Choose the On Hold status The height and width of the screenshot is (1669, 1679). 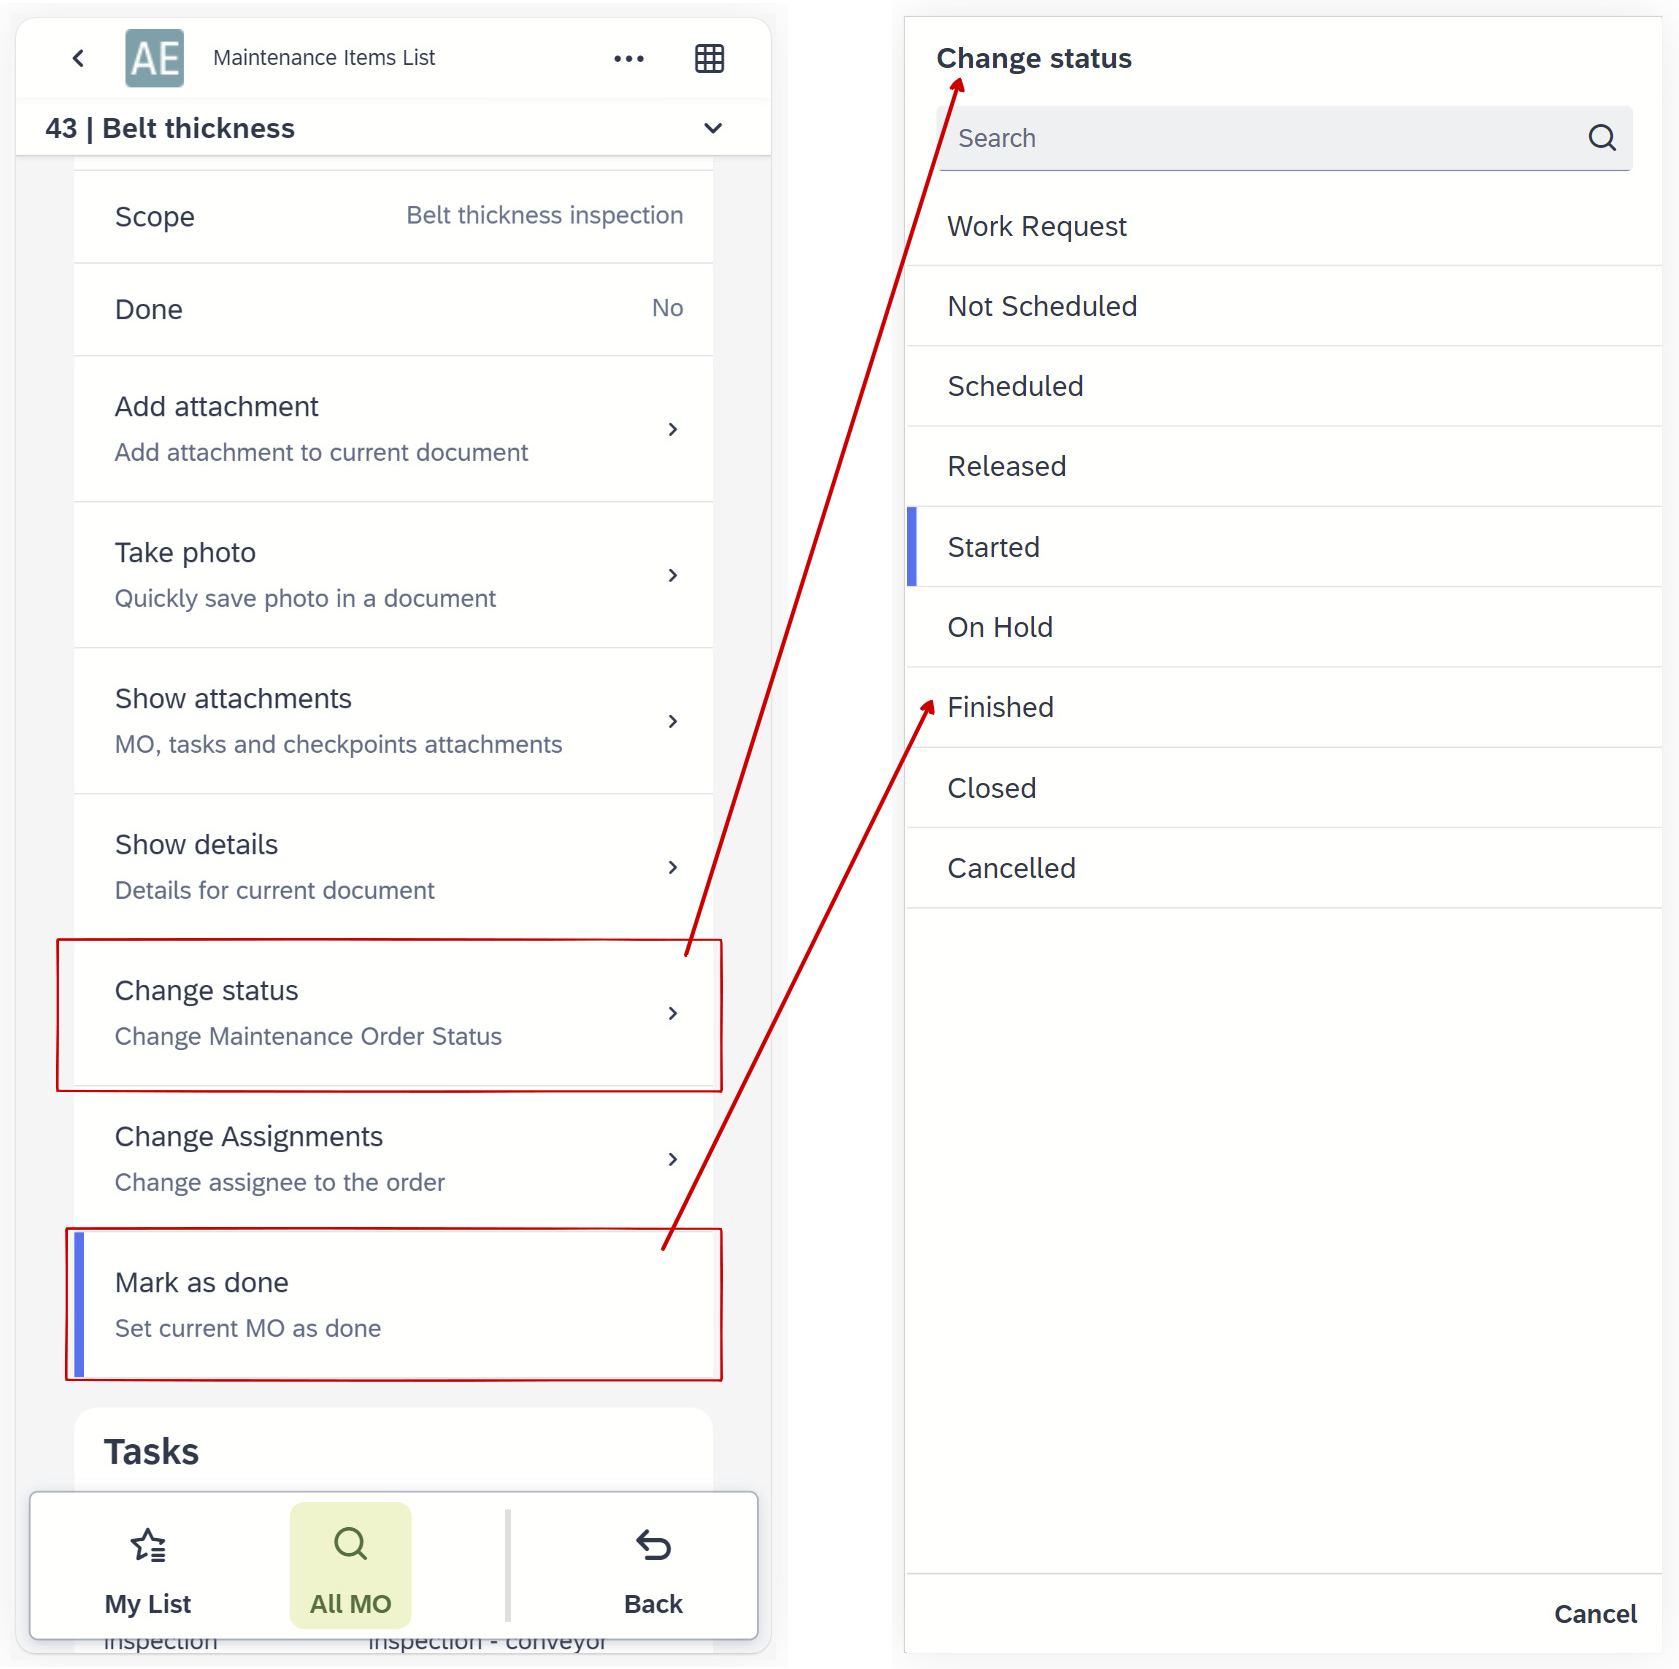coord(1000,628)
